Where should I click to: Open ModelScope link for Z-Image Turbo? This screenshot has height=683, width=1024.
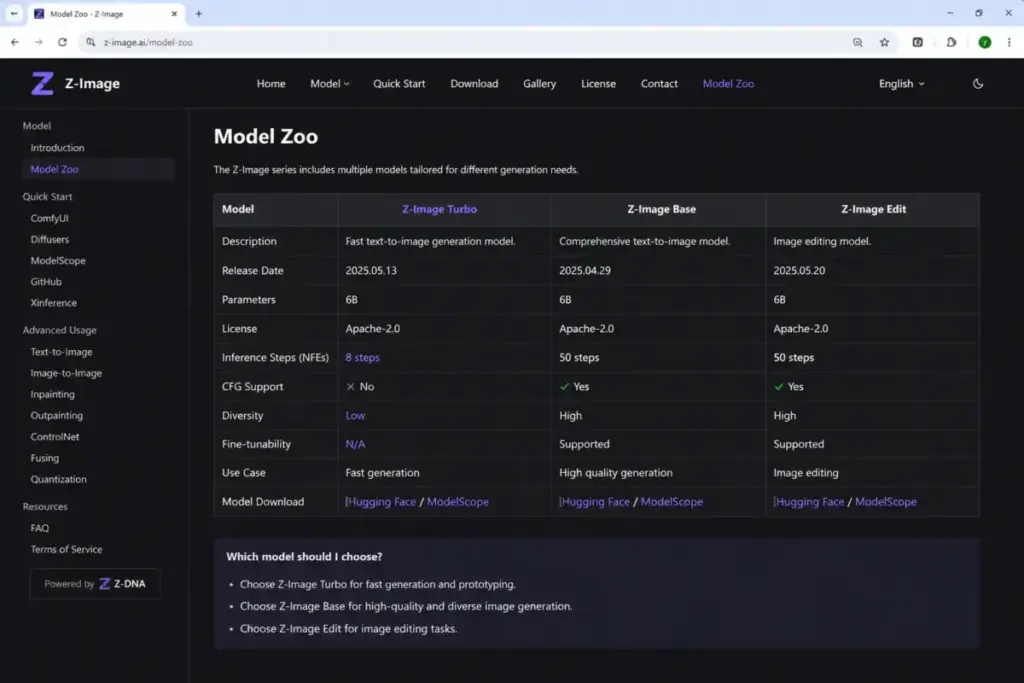[458, 501]
